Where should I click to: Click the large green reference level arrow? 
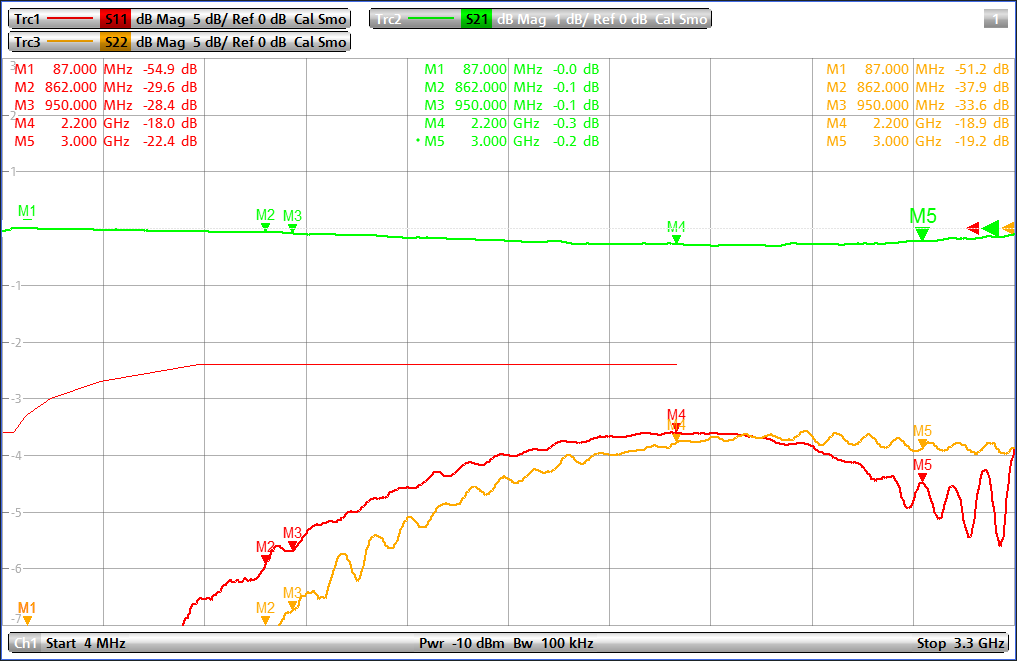(x=990, y=229)
